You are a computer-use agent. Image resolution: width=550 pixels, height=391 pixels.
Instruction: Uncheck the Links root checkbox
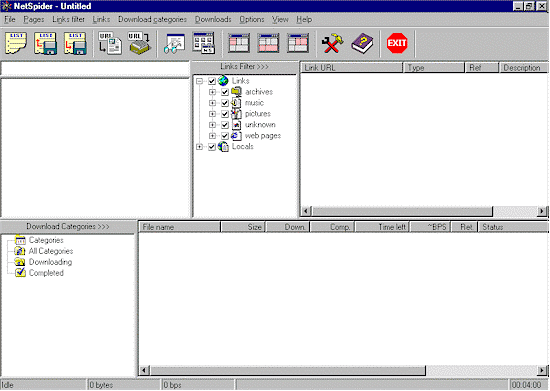pyautogui.click(x=212, y=81)
